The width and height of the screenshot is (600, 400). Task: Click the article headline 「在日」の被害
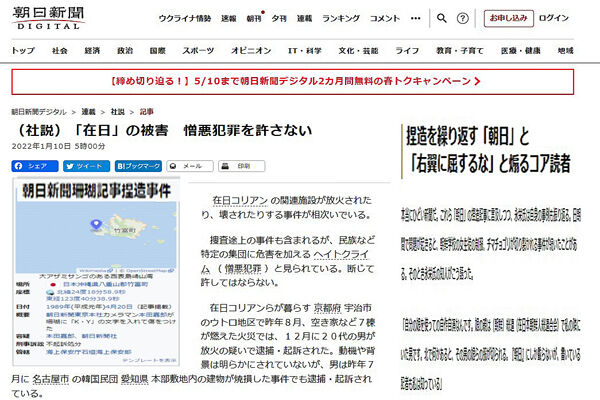tap(164, 131)
